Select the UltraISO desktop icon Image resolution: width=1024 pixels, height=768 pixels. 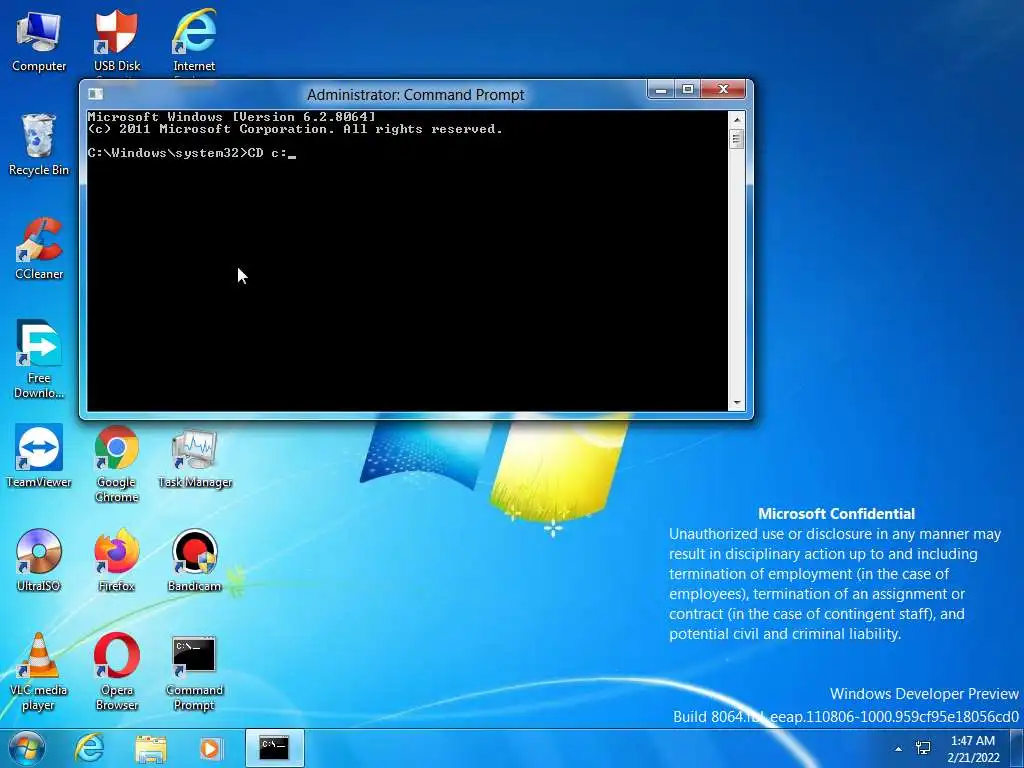point(39,560)
